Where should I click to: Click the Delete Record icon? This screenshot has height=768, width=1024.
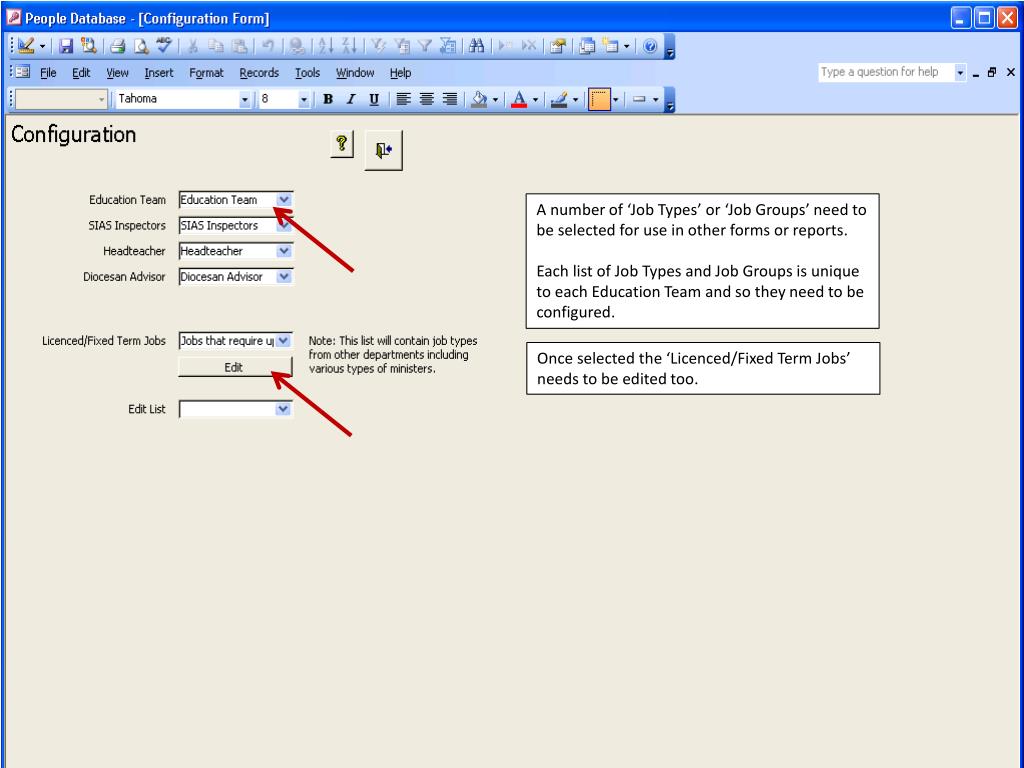coord(529,46)
